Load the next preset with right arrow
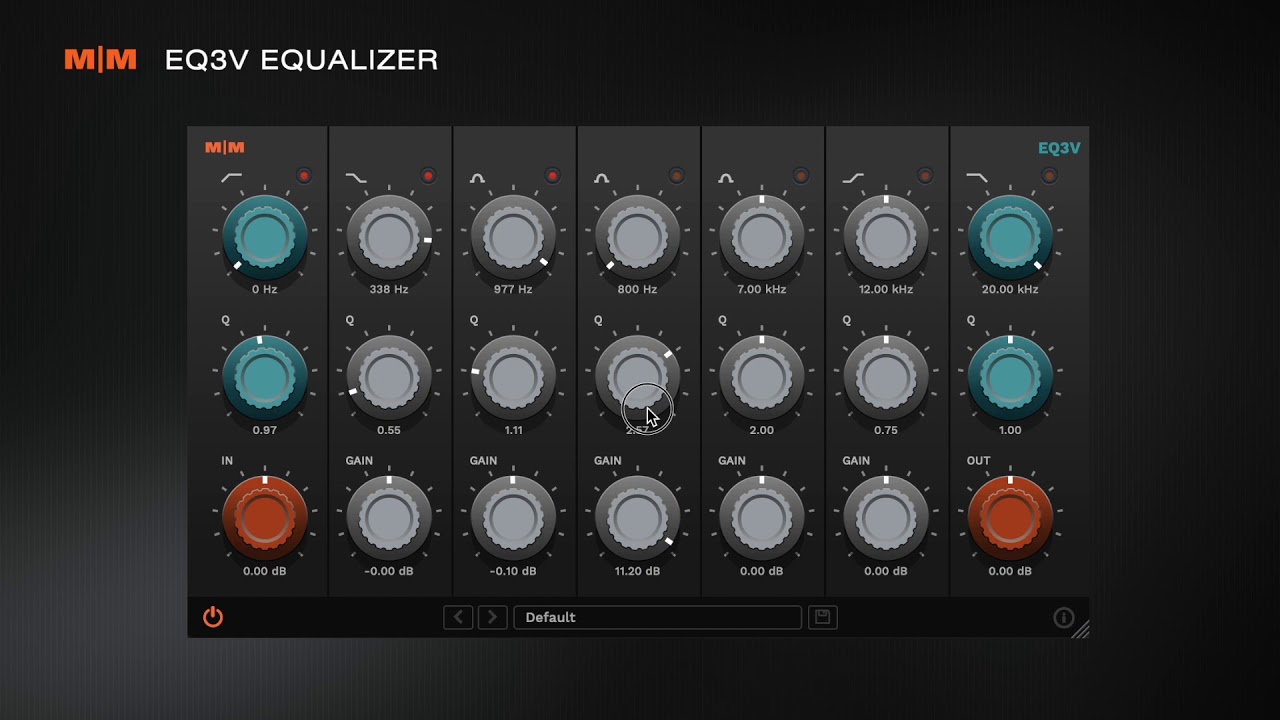Viewport: 1280px width, 720px height. coord(492,617)
